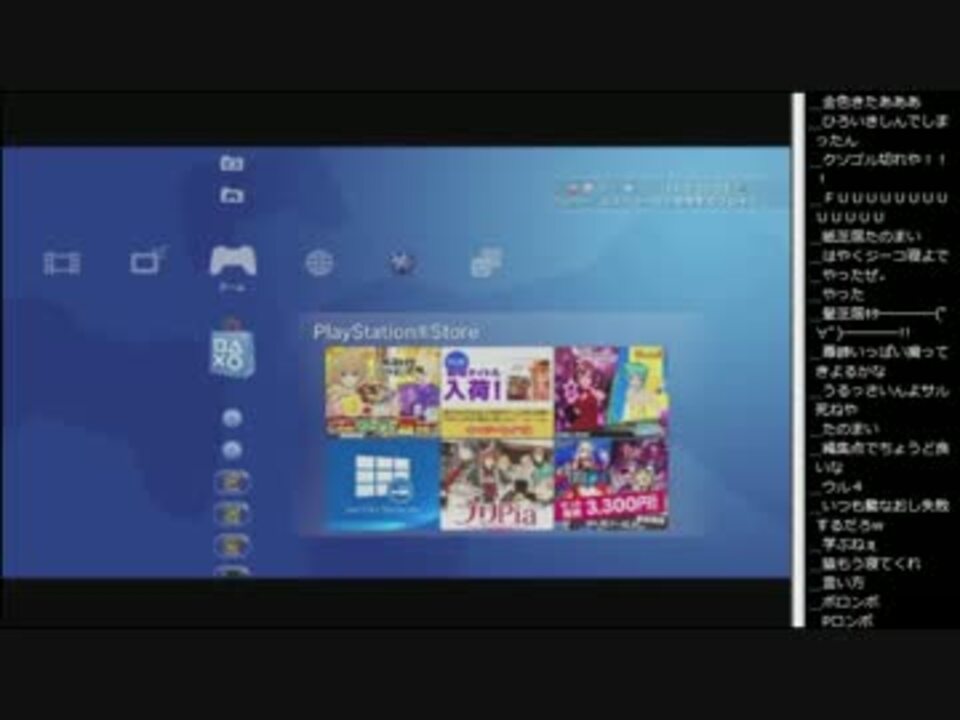Open the top-left anime promo tile in Store
This screenshot has width=960, height=720.
(383, 392)
